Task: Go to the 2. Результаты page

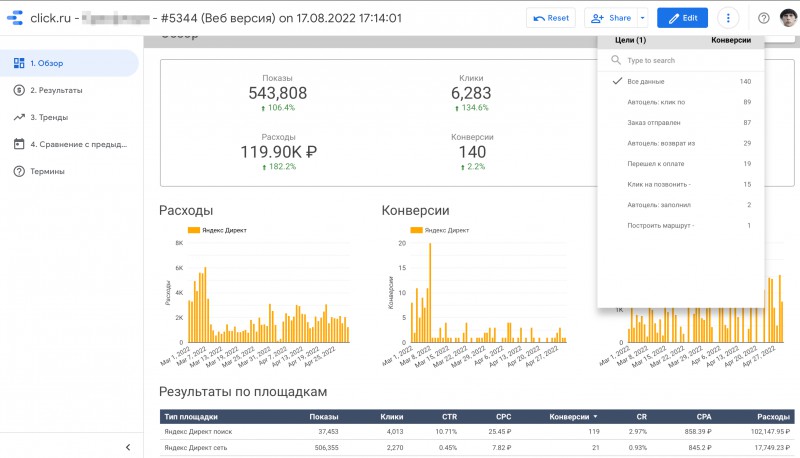Action: [x=56, y=90]
